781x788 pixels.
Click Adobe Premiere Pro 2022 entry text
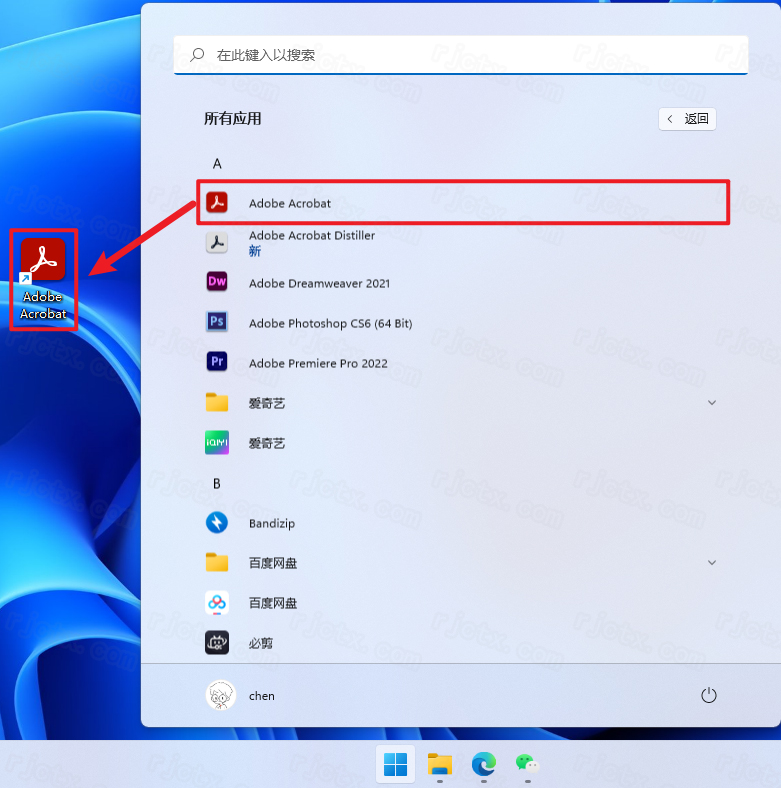(x=318, y=363)
